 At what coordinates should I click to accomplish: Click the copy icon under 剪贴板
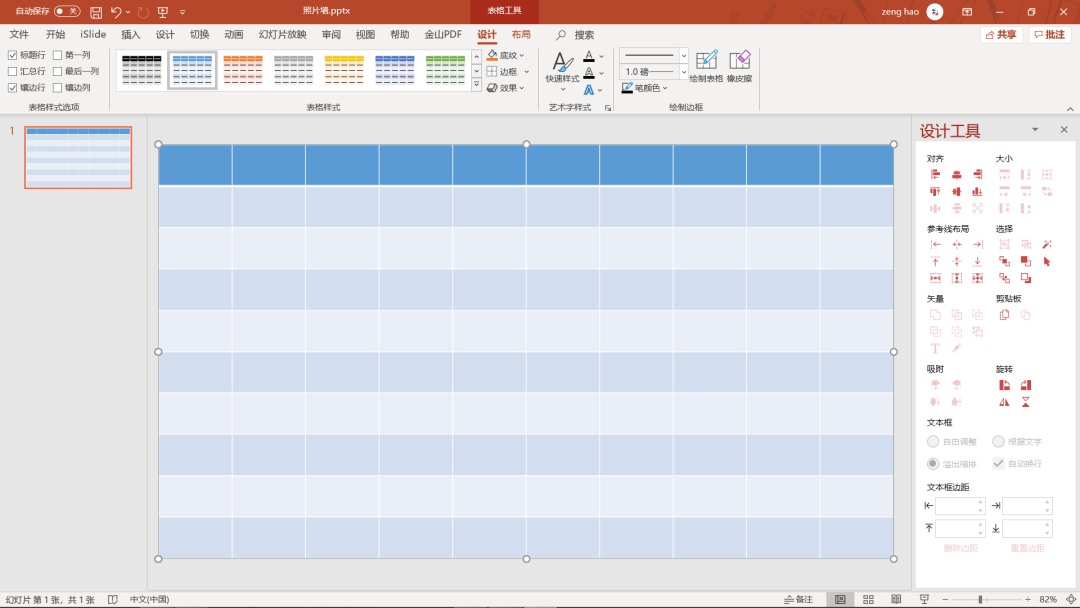coord(1004,315)
